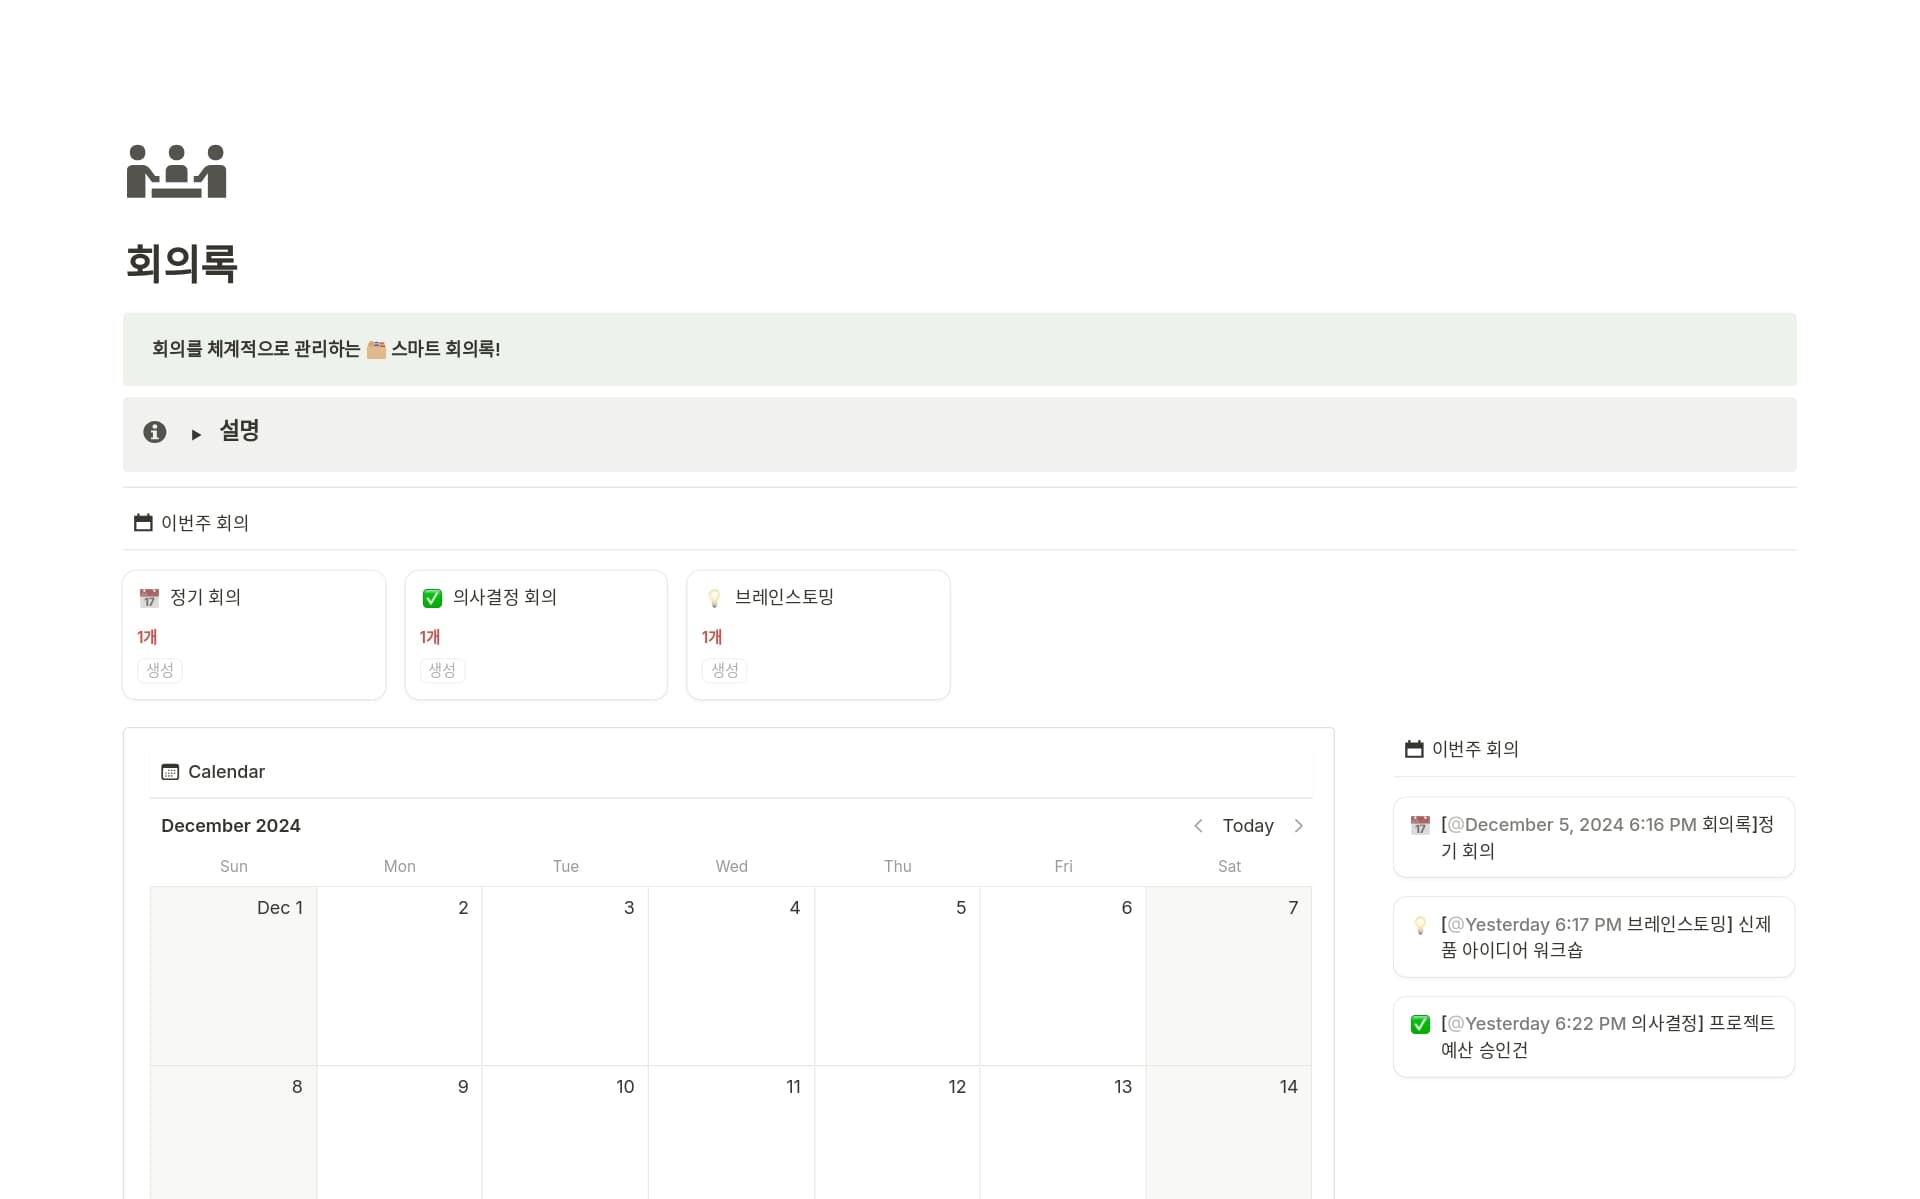Expand the 설명 toggle triangle

[196, 434]
